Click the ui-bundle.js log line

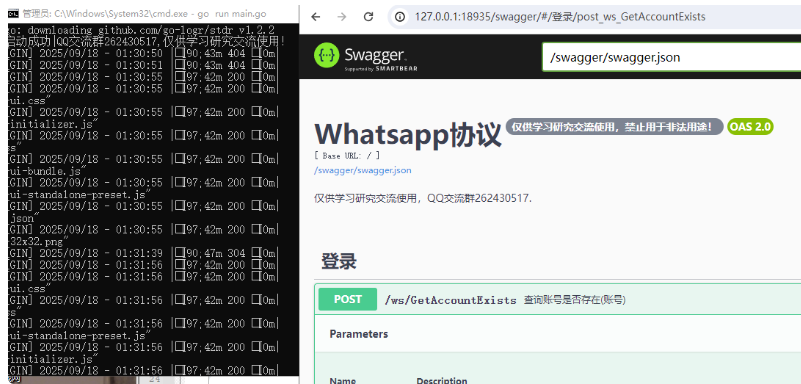[x=48, y=171]
